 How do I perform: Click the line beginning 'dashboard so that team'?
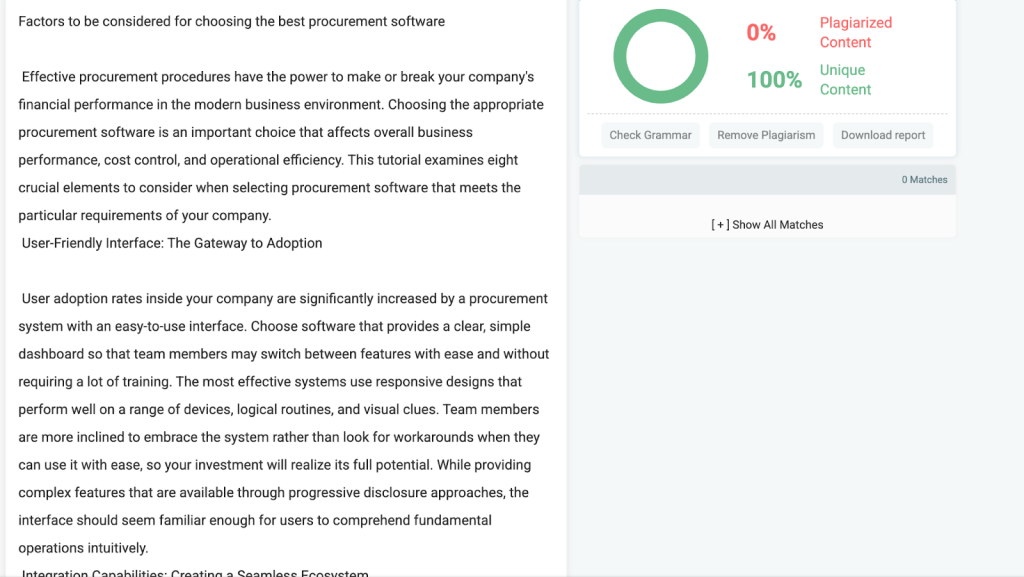click(x=284, y=354)
